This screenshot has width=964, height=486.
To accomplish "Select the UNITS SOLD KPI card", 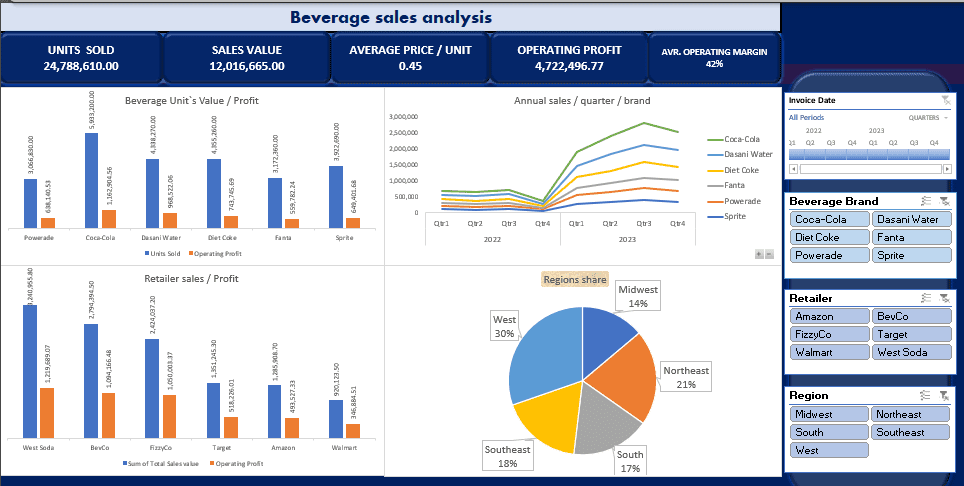I will tap(81, 58).
